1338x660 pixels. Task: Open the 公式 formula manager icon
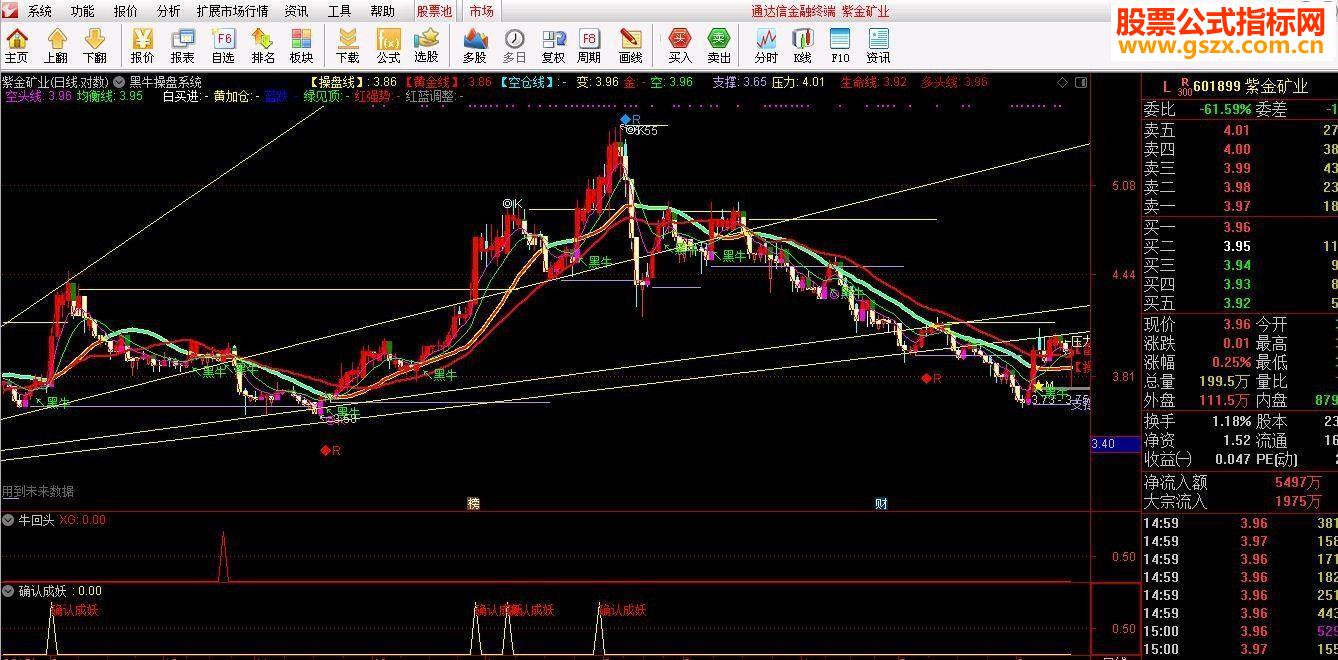click(388, 46)
